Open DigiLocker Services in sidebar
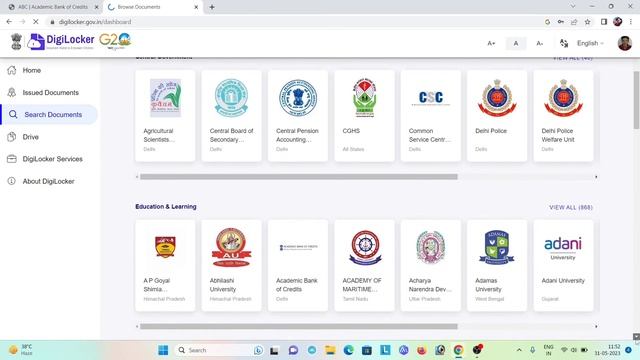The height and width of the screenshot is (360, 640). pos(45,159)
